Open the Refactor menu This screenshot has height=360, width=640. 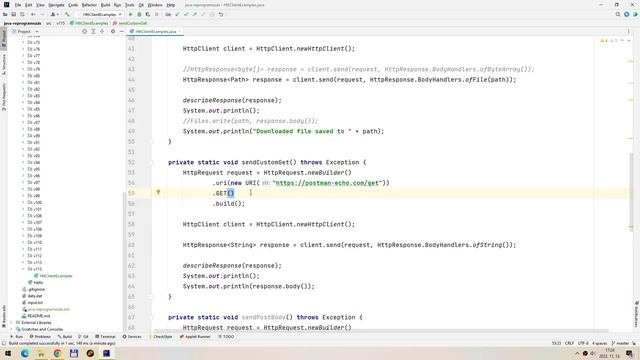(x=89, y=5)
